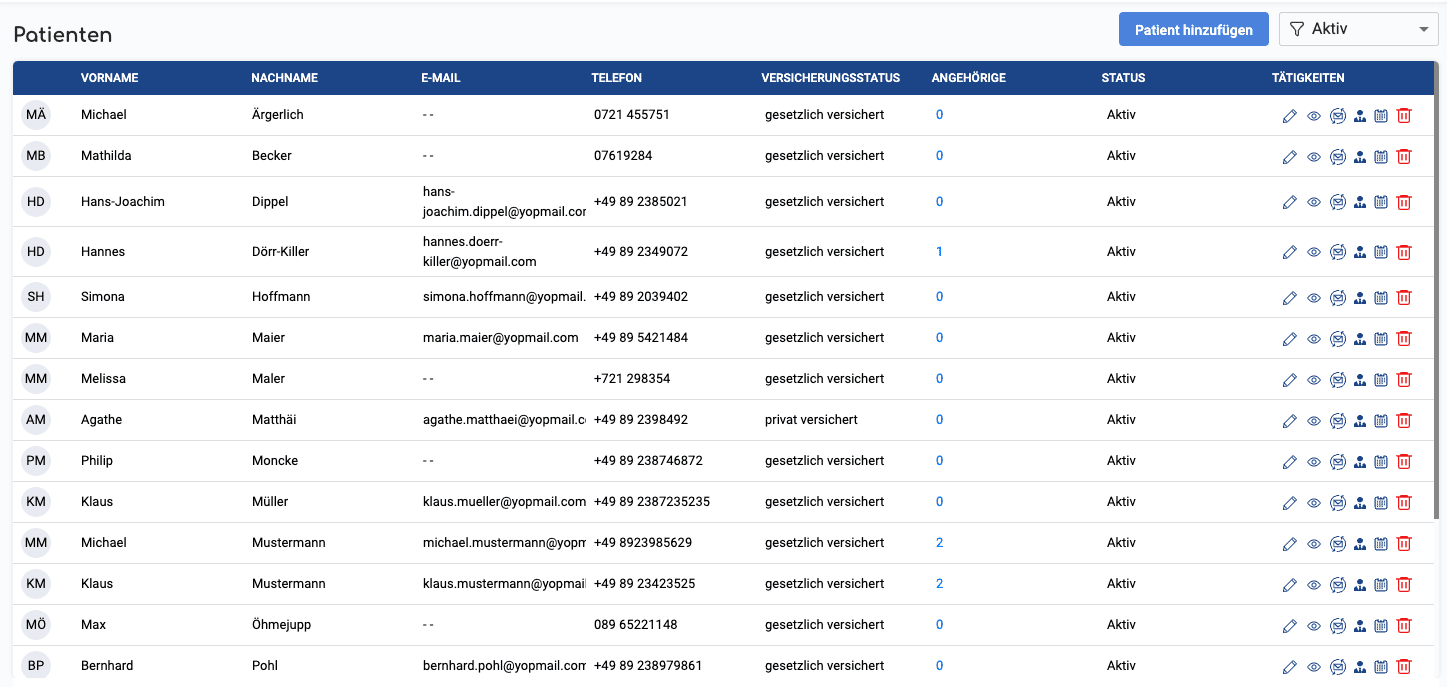
Task: Open the calendar icon in Hans-Joachim Dippel row
Action: click(x=1381, y=203)
